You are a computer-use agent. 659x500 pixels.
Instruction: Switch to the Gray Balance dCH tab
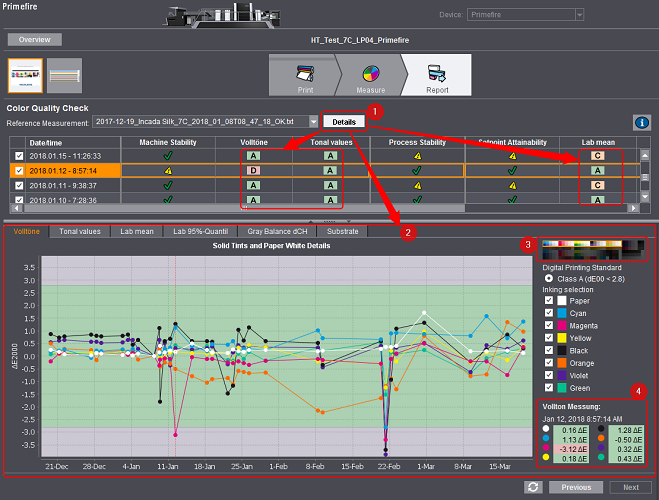tap(277, 232)
